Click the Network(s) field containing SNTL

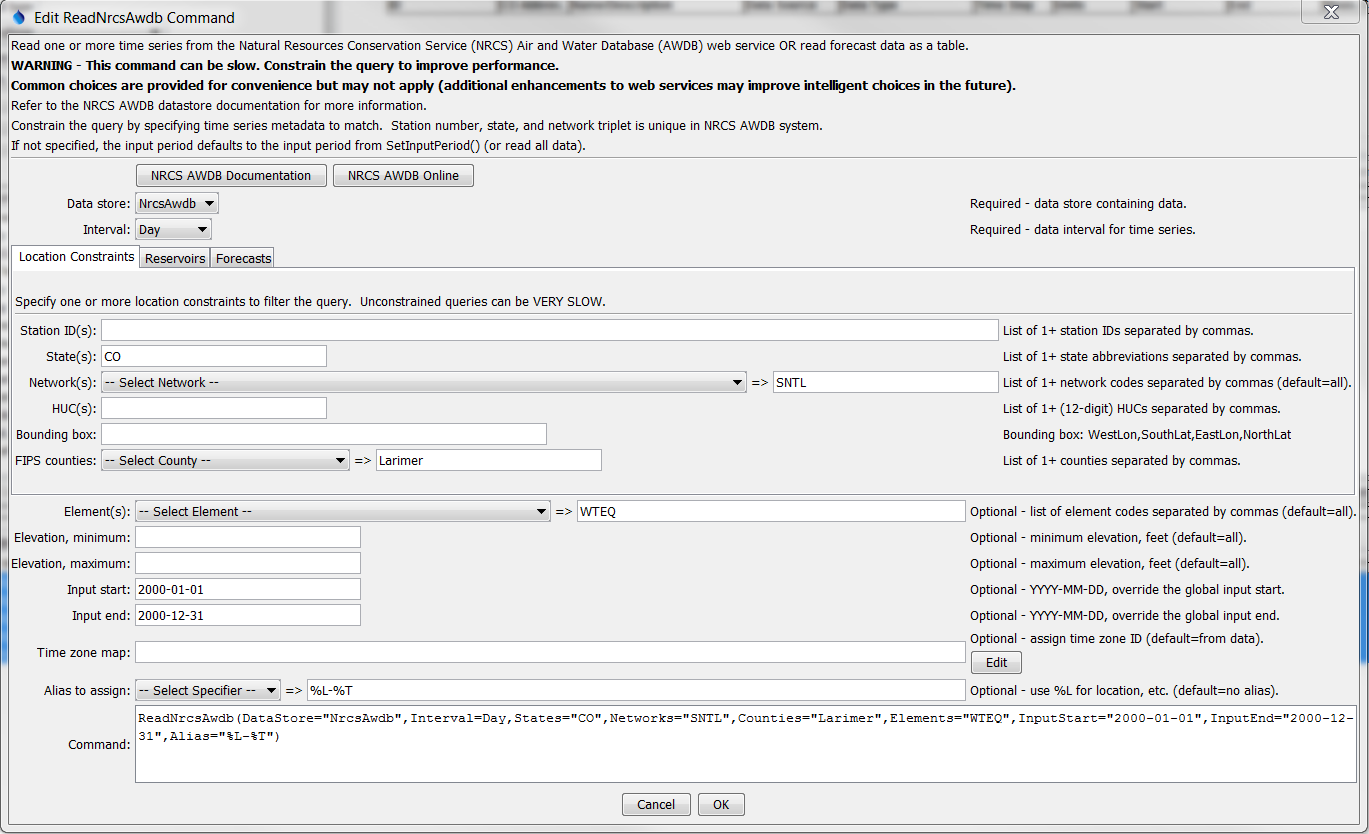[x=885, y=382]
